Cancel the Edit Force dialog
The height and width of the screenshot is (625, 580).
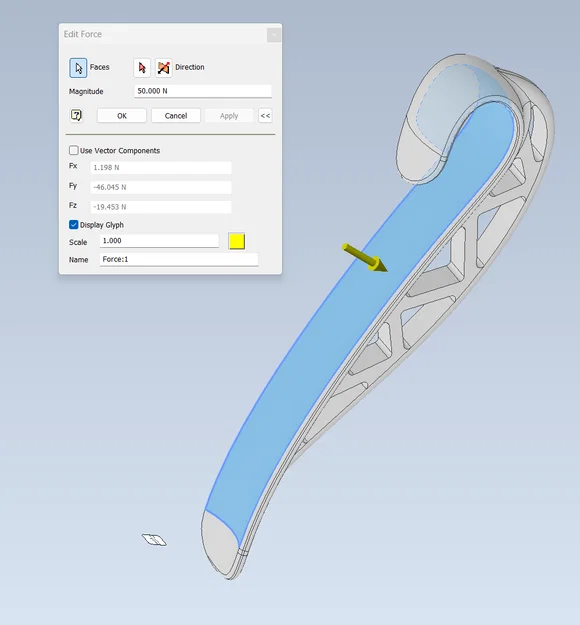point(176,116)
